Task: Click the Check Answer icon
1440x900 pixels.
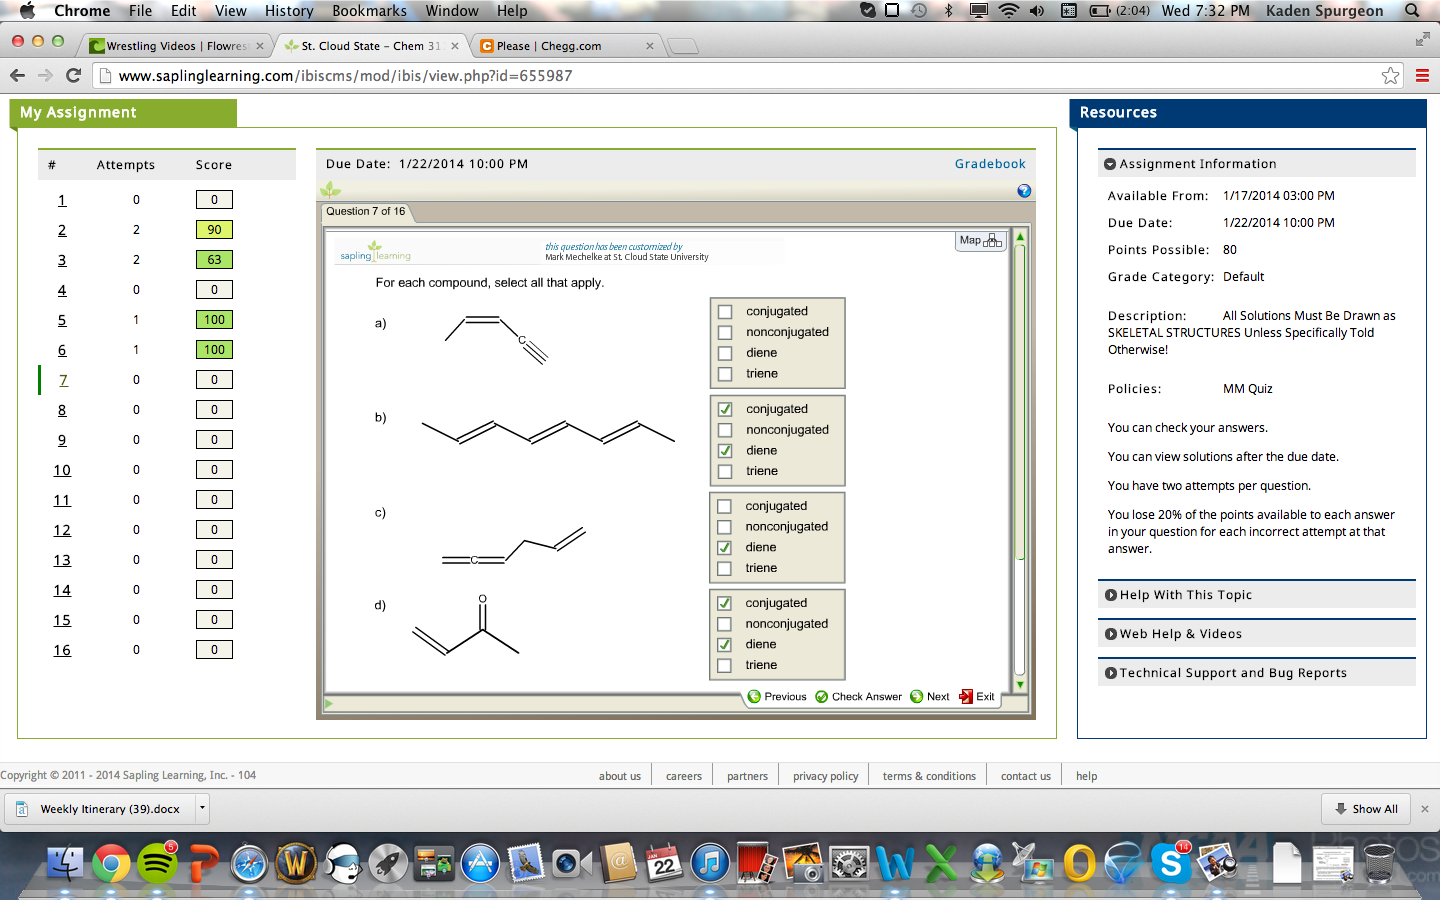Action: pyautogui.click(x=823, y=696)
